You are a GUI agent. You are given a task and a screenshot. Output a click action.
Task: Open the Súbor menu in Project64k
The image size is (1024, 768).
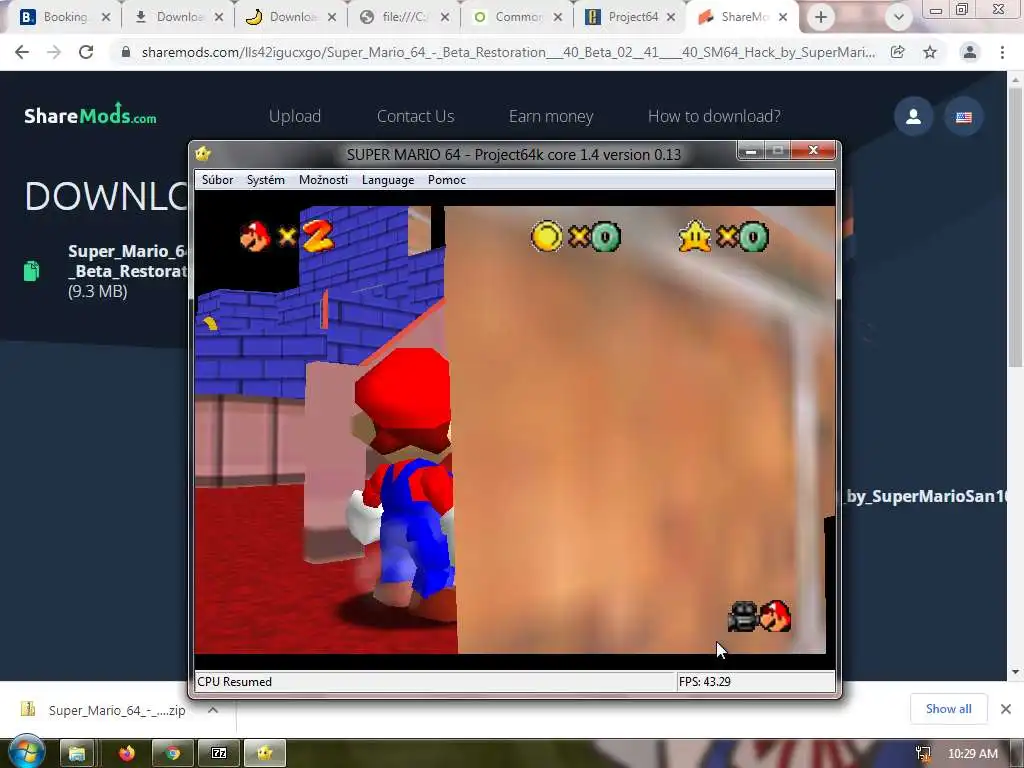(217, 180)
